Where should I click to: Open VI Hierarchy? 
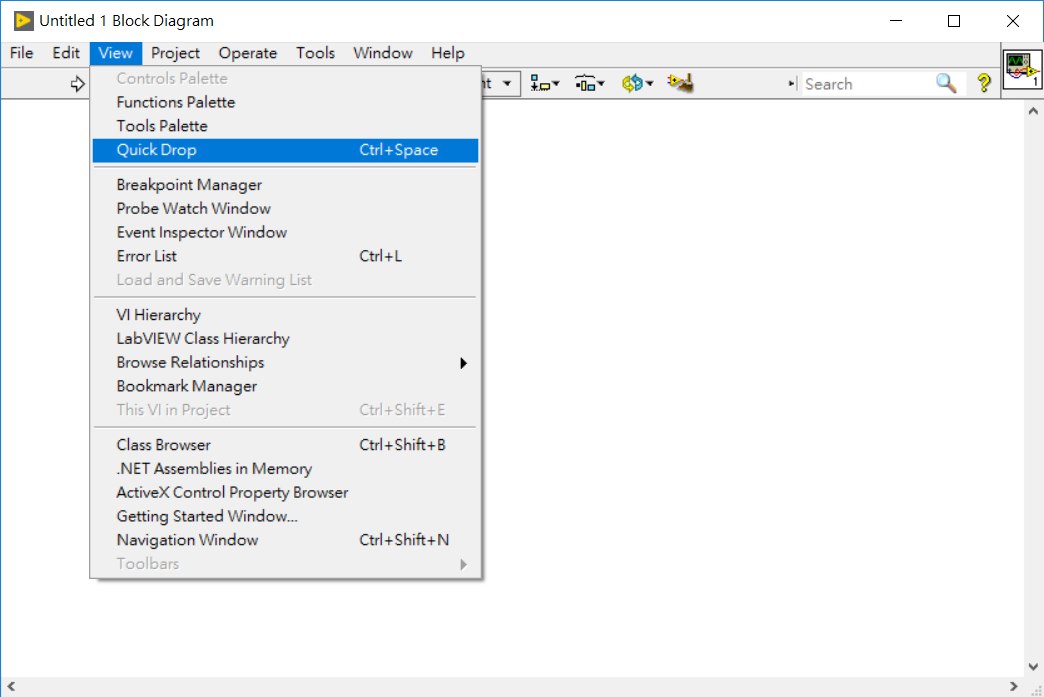click(x=285, y=315)
